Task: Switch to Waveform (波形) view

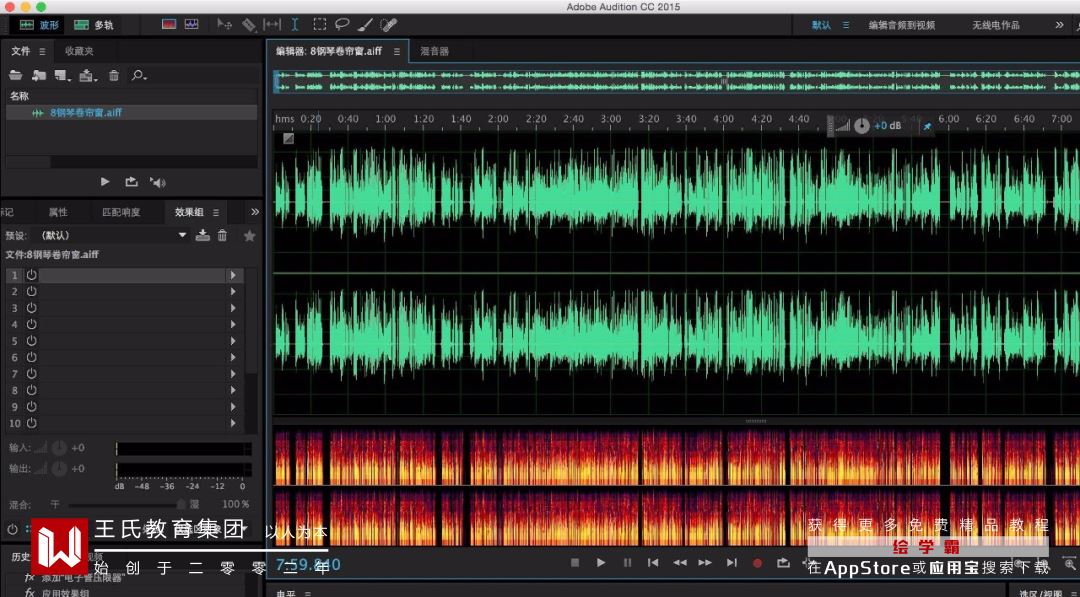Action: point(39,25)
